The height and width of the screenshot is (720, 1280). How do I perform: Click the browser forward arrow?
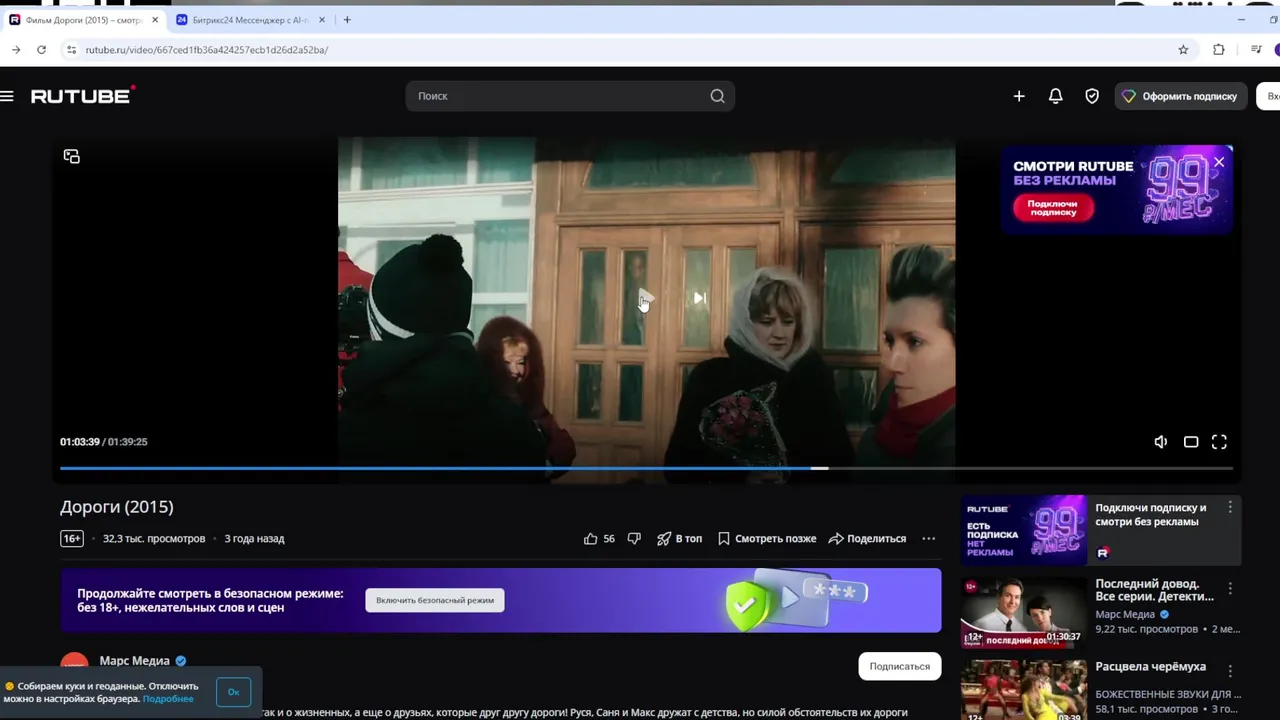click(16, 50)
